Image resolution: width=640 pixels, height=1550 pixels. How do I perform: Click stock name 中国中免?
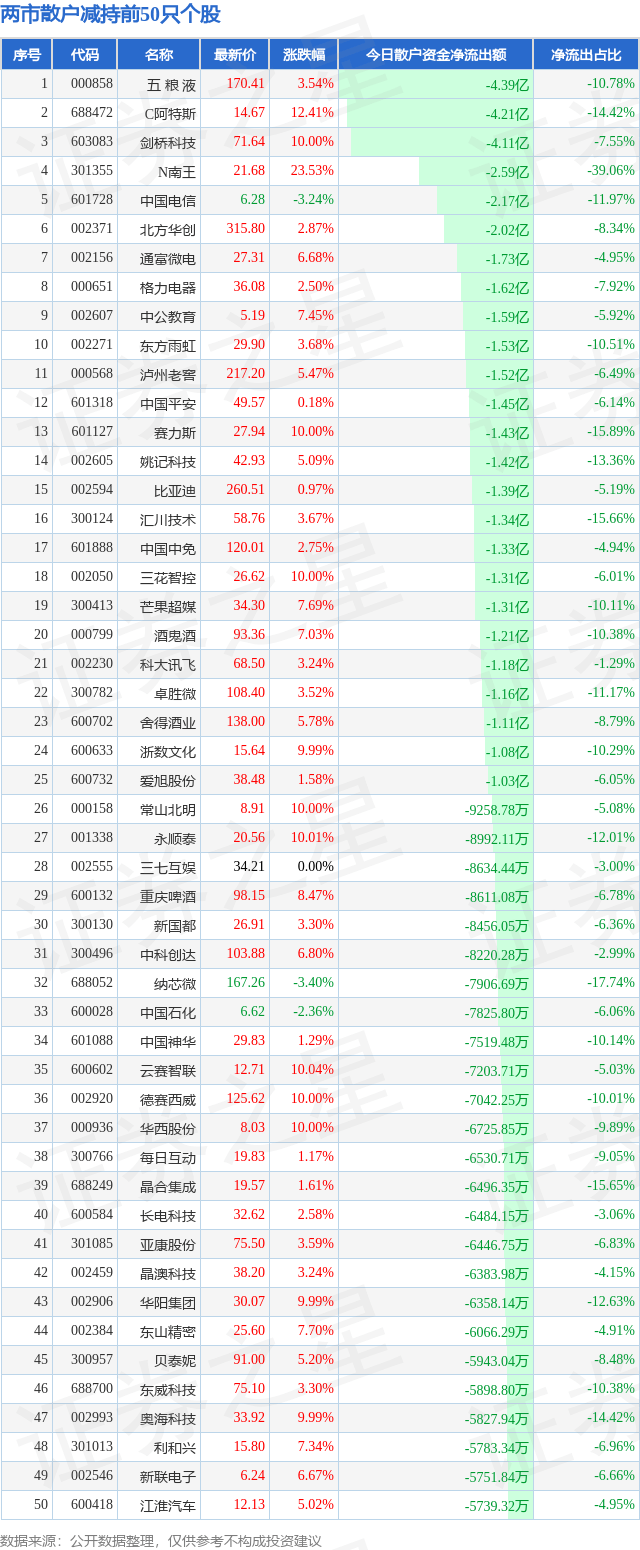click(168, 548)
